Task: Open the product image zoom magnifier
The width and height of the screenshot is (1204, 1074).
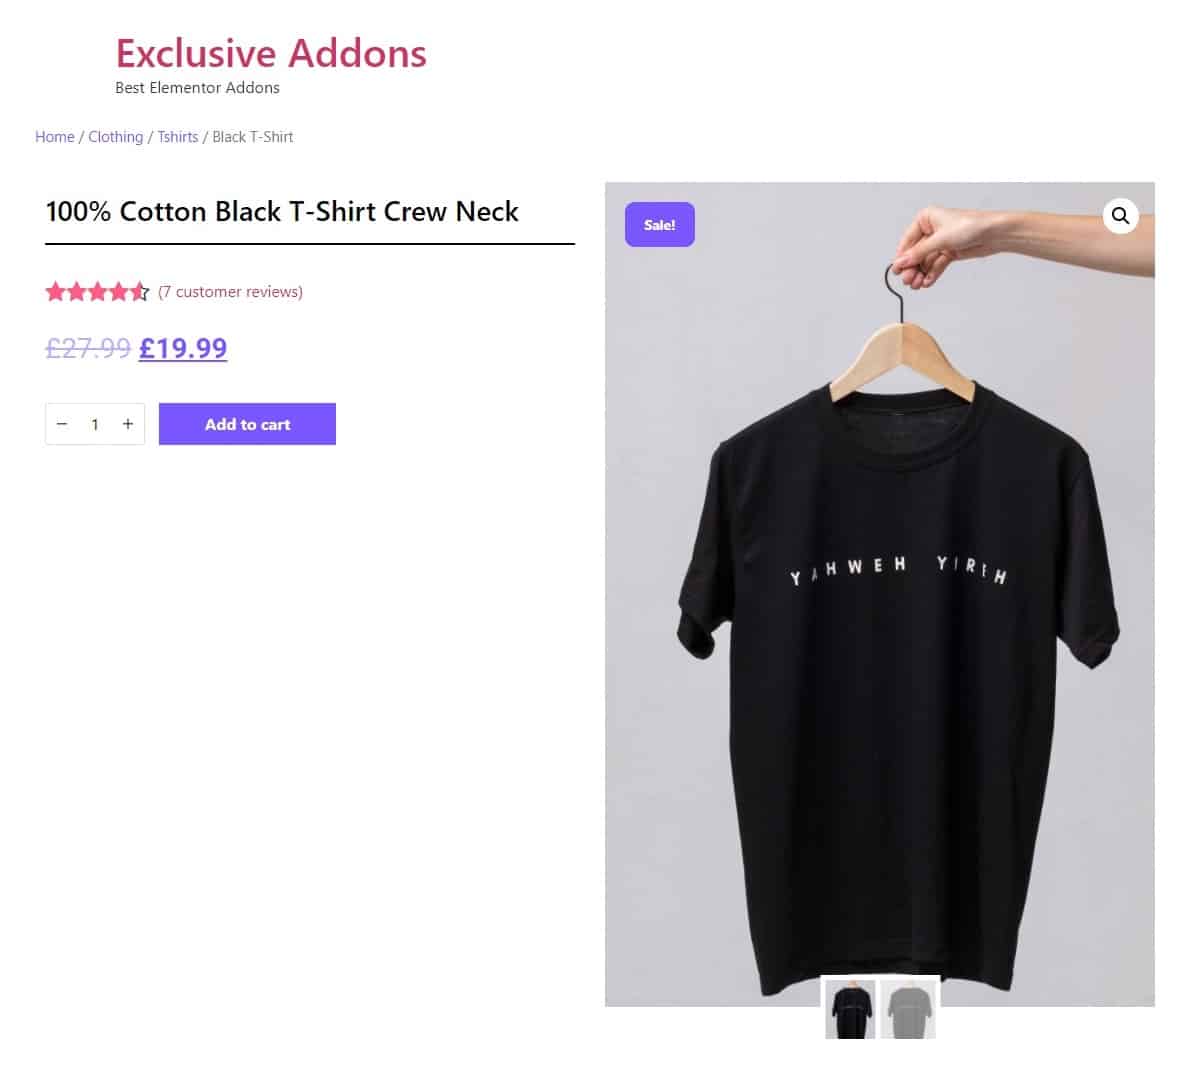Action: tap(1120, 215)
